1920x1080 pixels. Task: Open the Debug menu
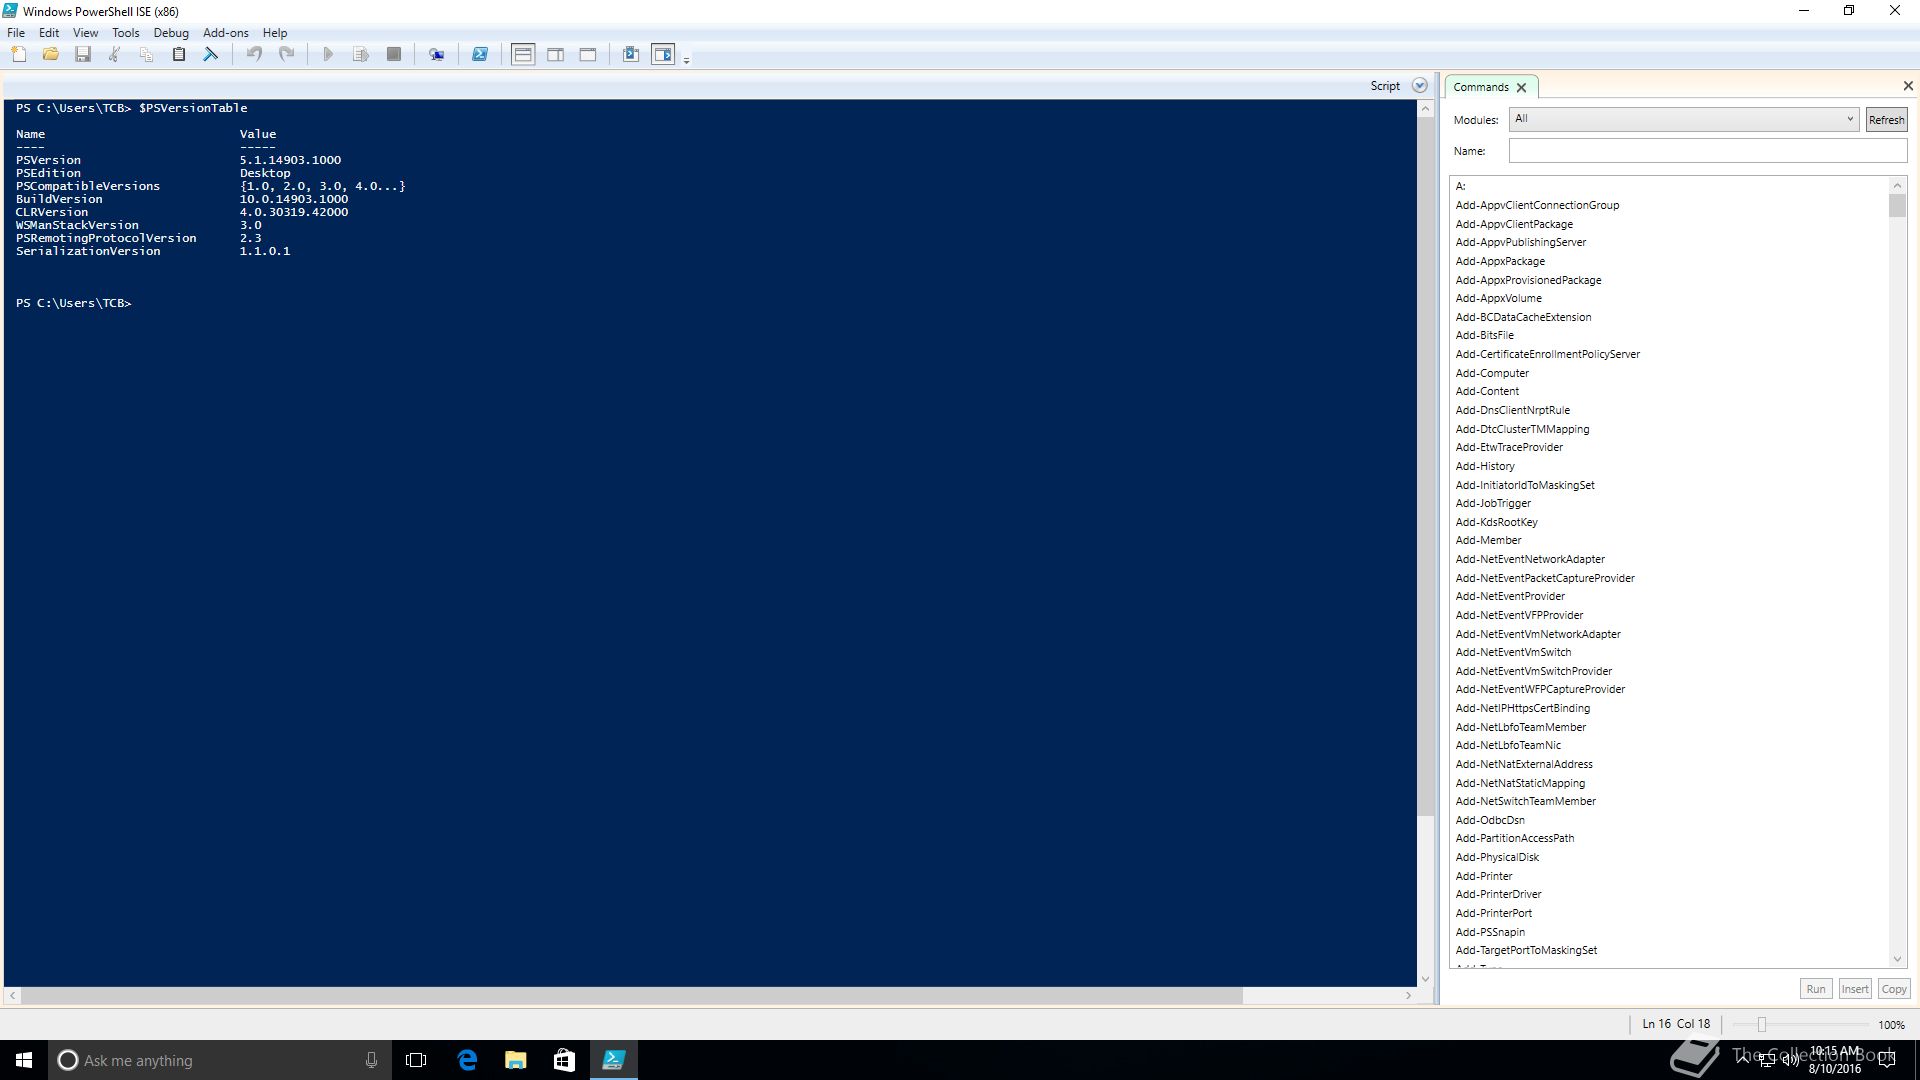coord(171,33)
